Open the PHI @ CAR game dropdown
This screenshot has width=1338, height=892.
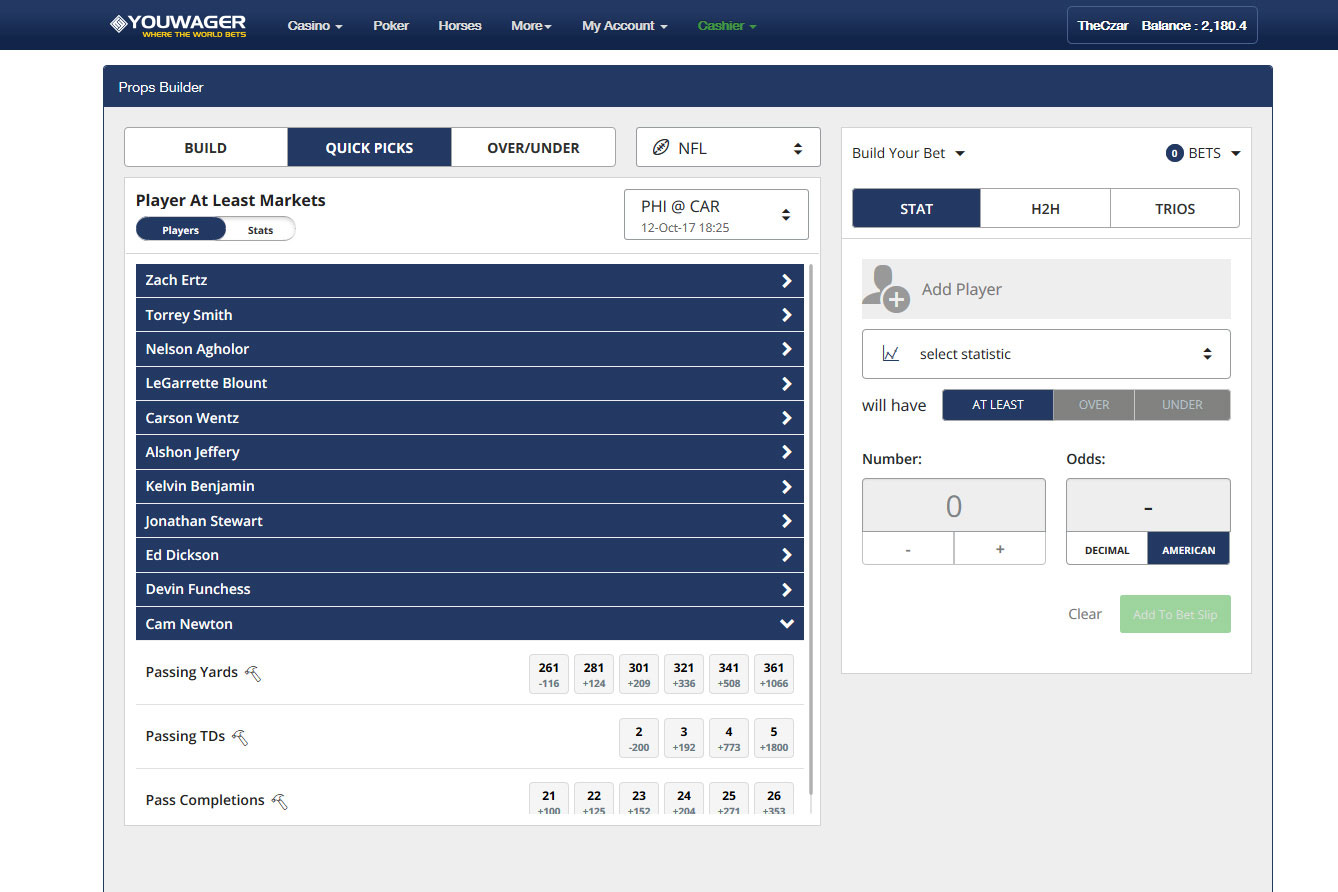[716, 215]
